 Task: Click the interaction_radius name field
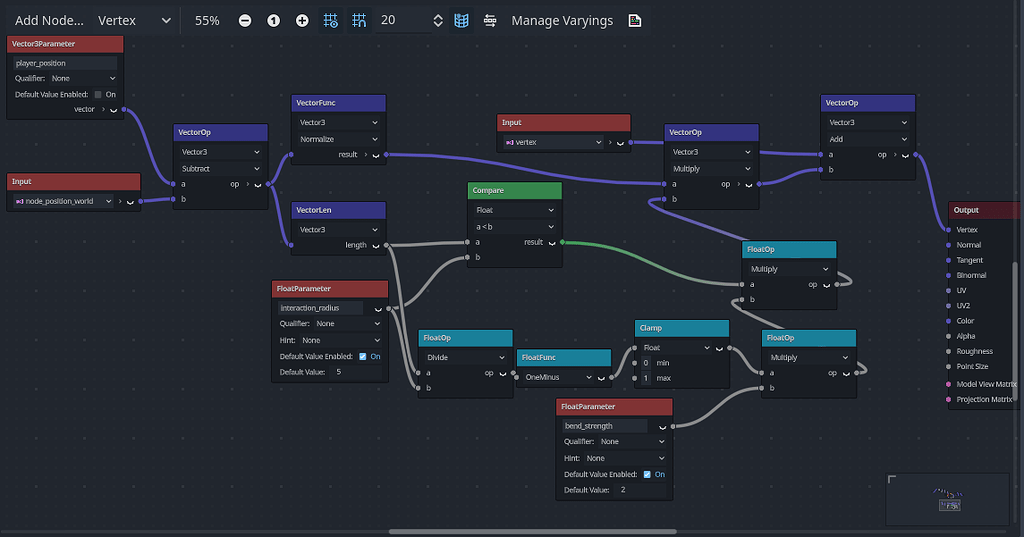point(321,308)
